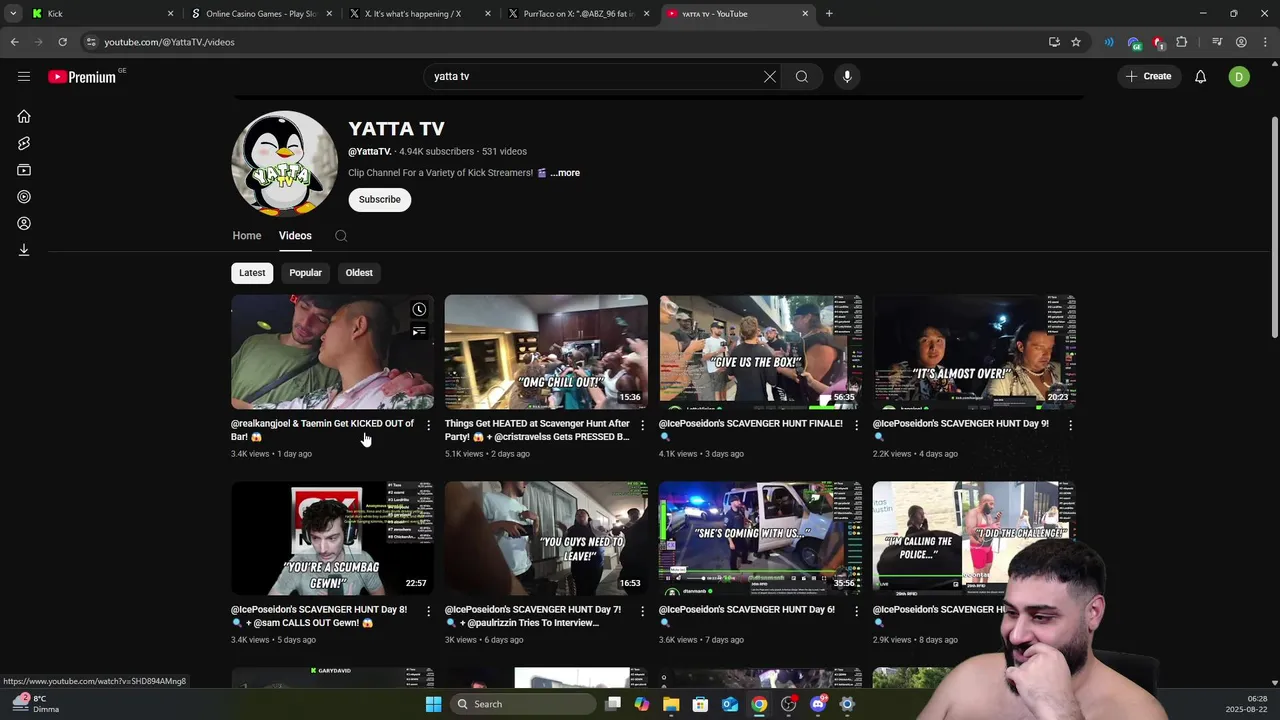The image size is (1280, 720).
Task: Switch to the PurrTaco on X tab
Action: click(x=578, y=14)
